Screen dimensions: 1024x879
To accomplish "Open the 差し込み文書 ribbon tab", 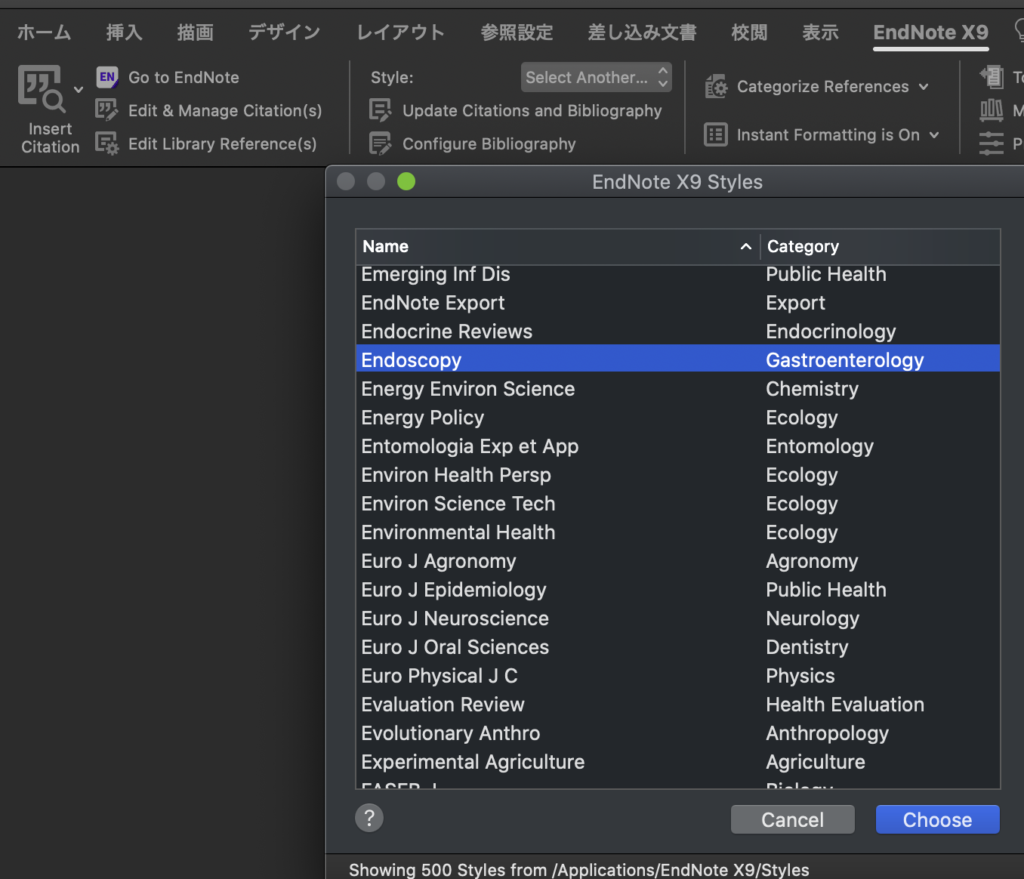I will coord(642,32).
